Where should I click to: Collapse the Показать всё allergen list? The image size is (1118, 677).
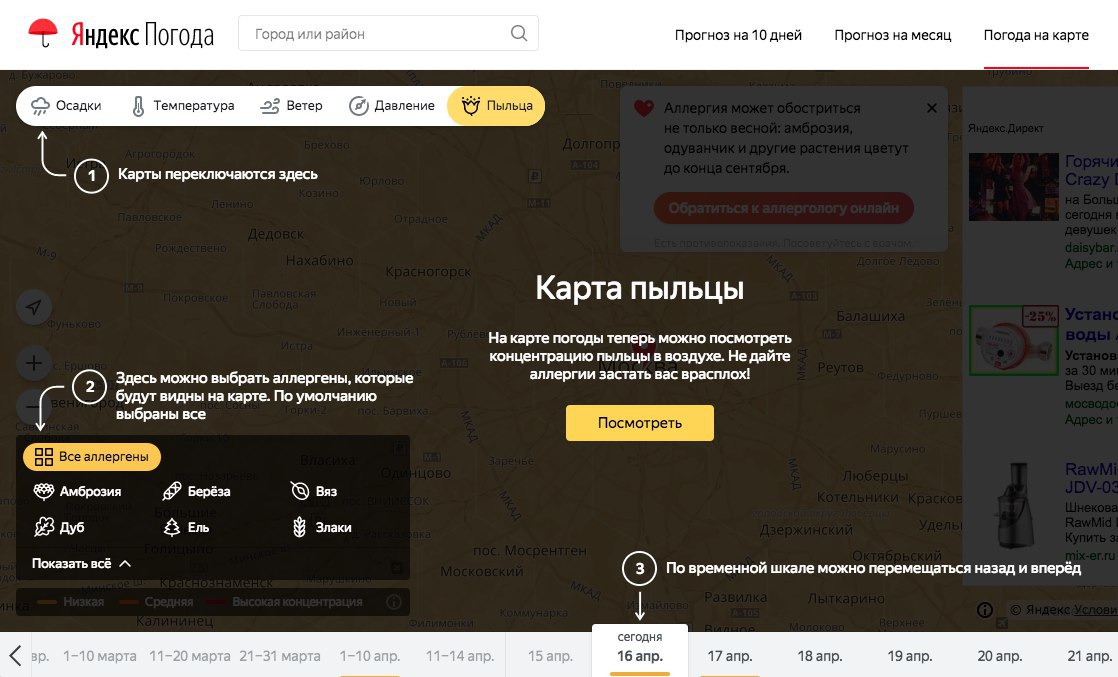point(81,564)
